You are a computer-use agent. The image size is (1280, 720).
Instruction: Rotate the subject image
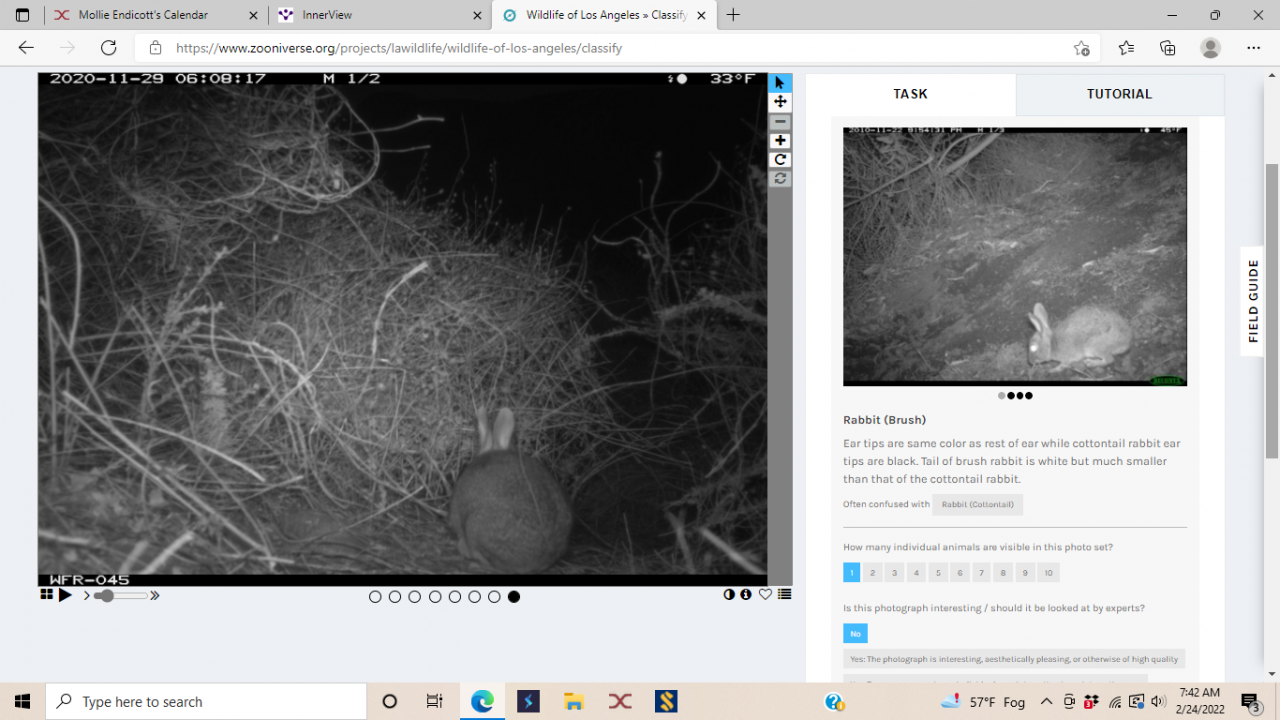[780, 160]
